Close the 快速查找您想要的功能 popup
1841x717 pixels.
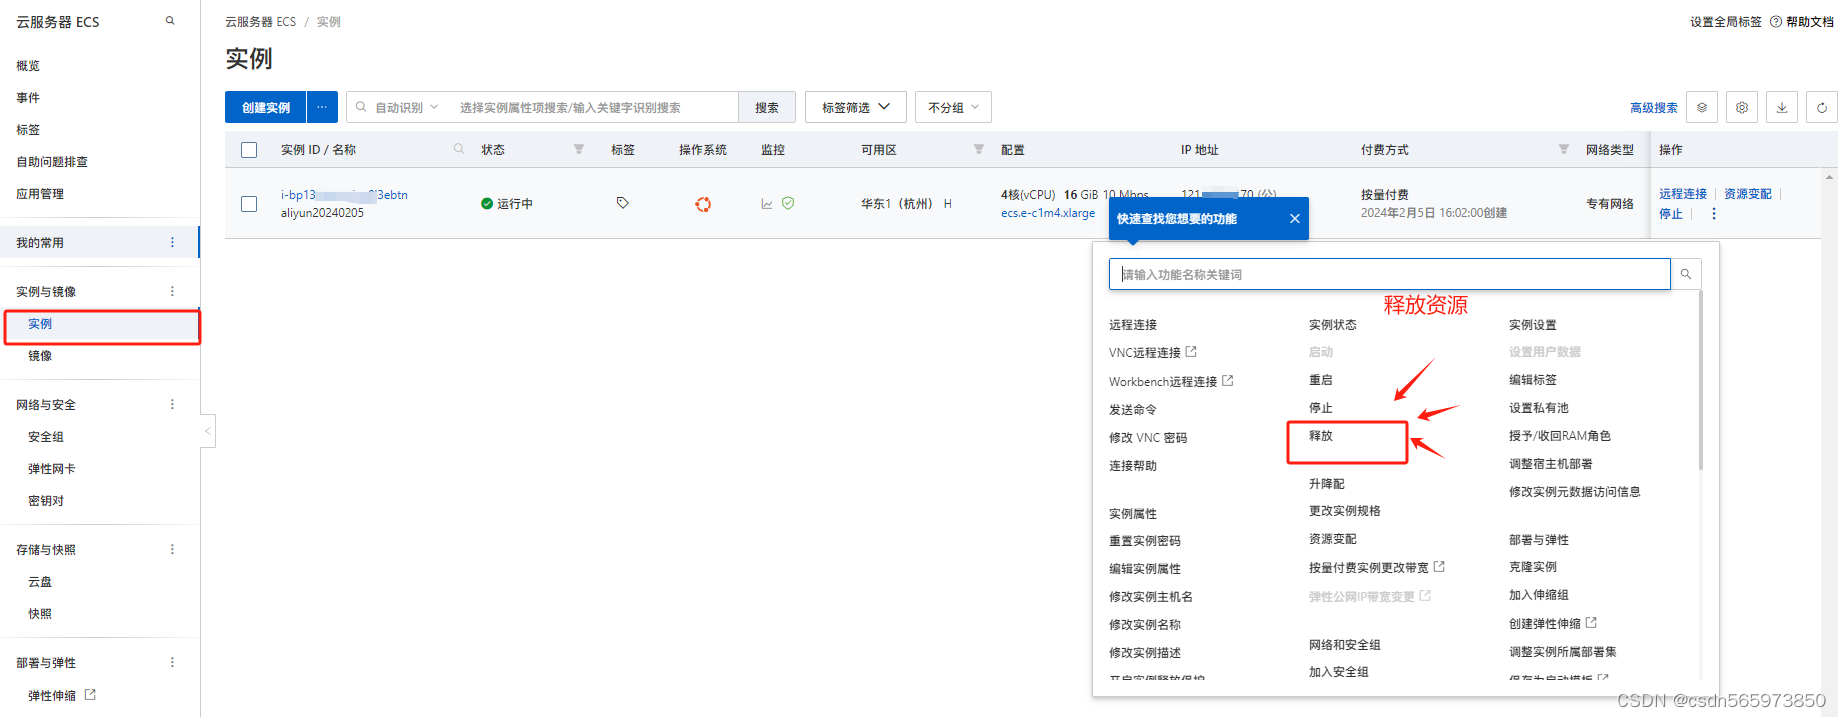pyautogui.click(x=1295, y=219)
